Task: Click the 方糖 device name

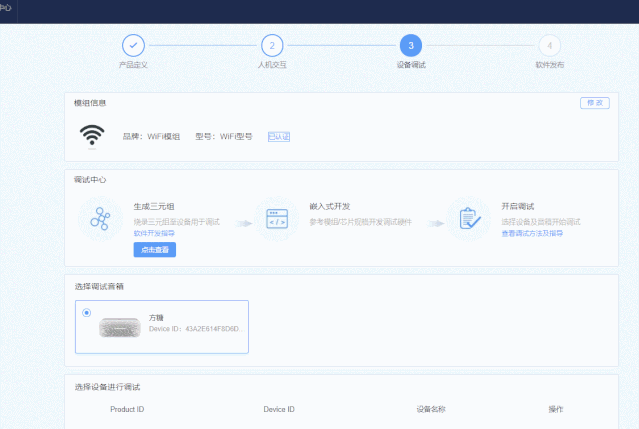Action: pos(156,318)
